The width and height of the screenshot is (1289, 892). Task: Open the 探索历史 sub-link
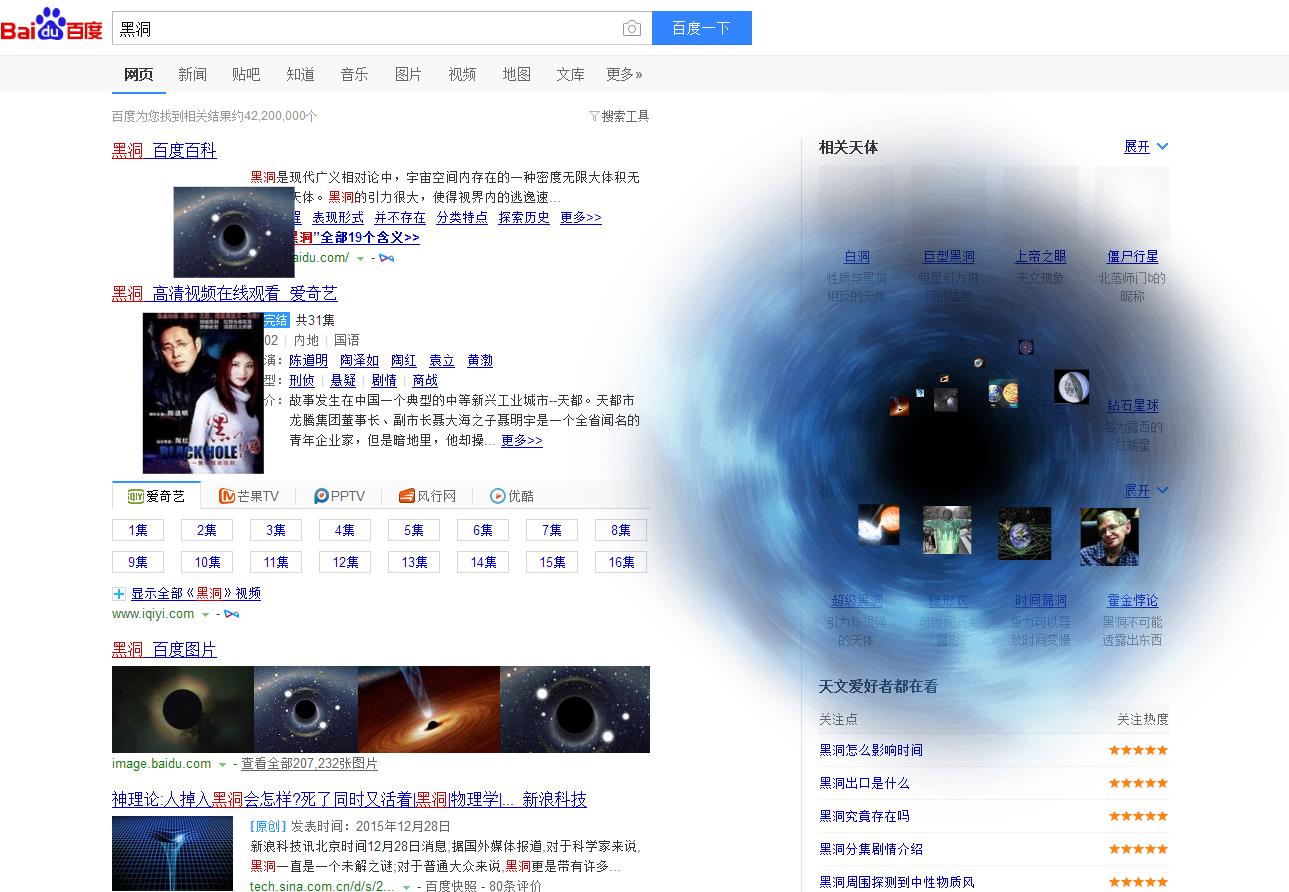tap(524, 218)
